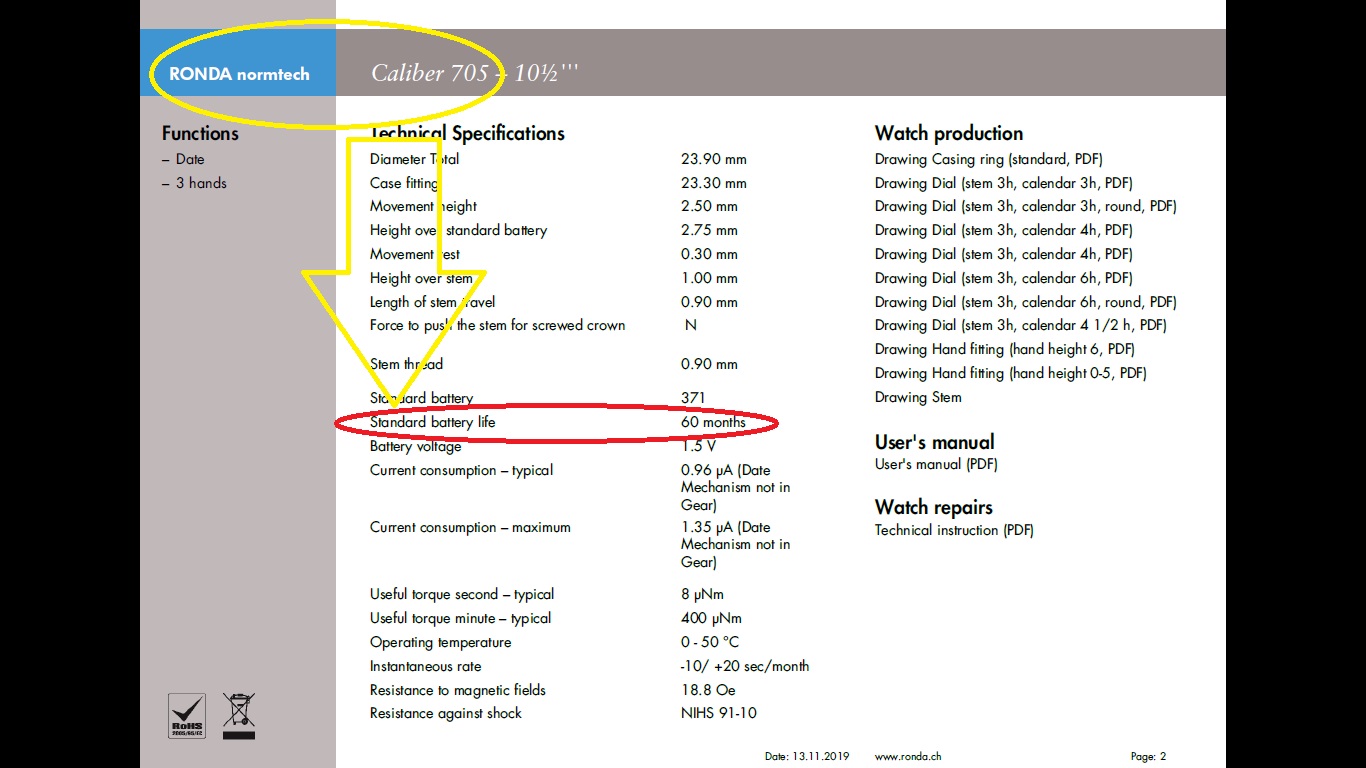
Task: Click the Stem thread label
Action: tap(406, 364)
